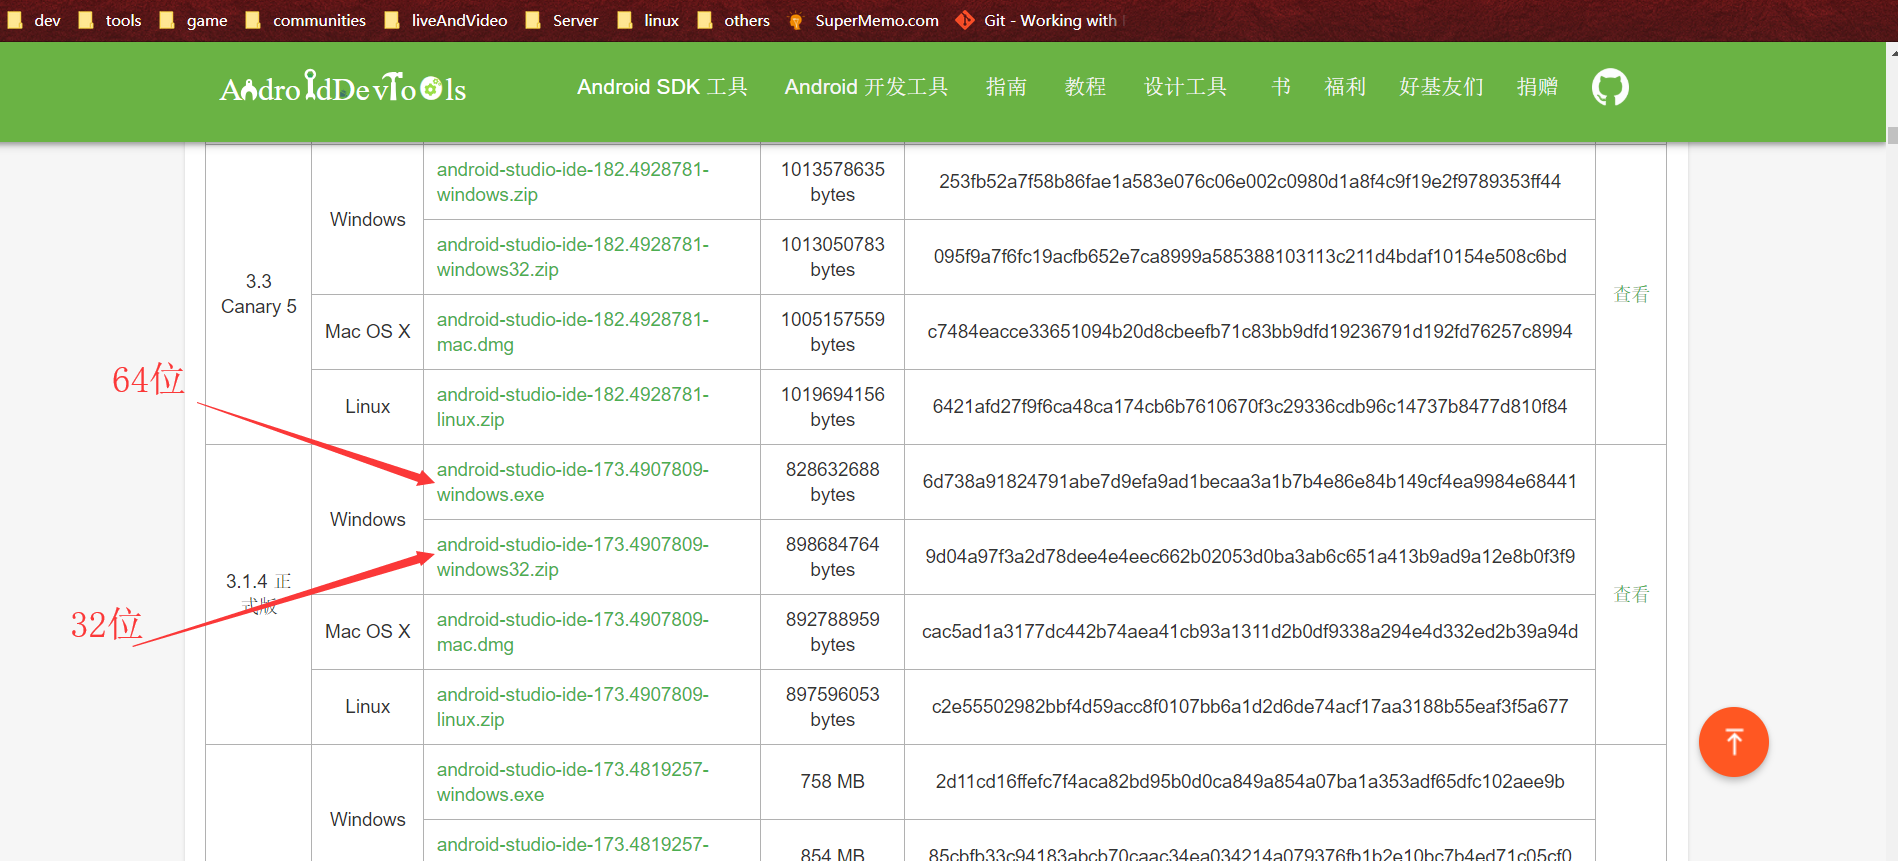Download android-studio-ide-182.4928781-linux.zip
Screen dimensions: 1898x861
pyautogui.click(x=572, y=407)
